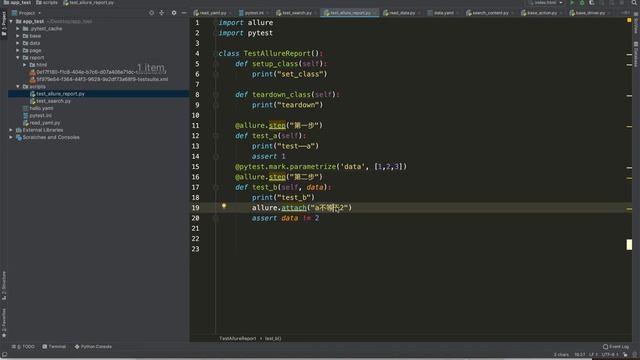Toggle the Structure tool window side tab
Viewport: 640px width, 360px height.
[4, 285]
